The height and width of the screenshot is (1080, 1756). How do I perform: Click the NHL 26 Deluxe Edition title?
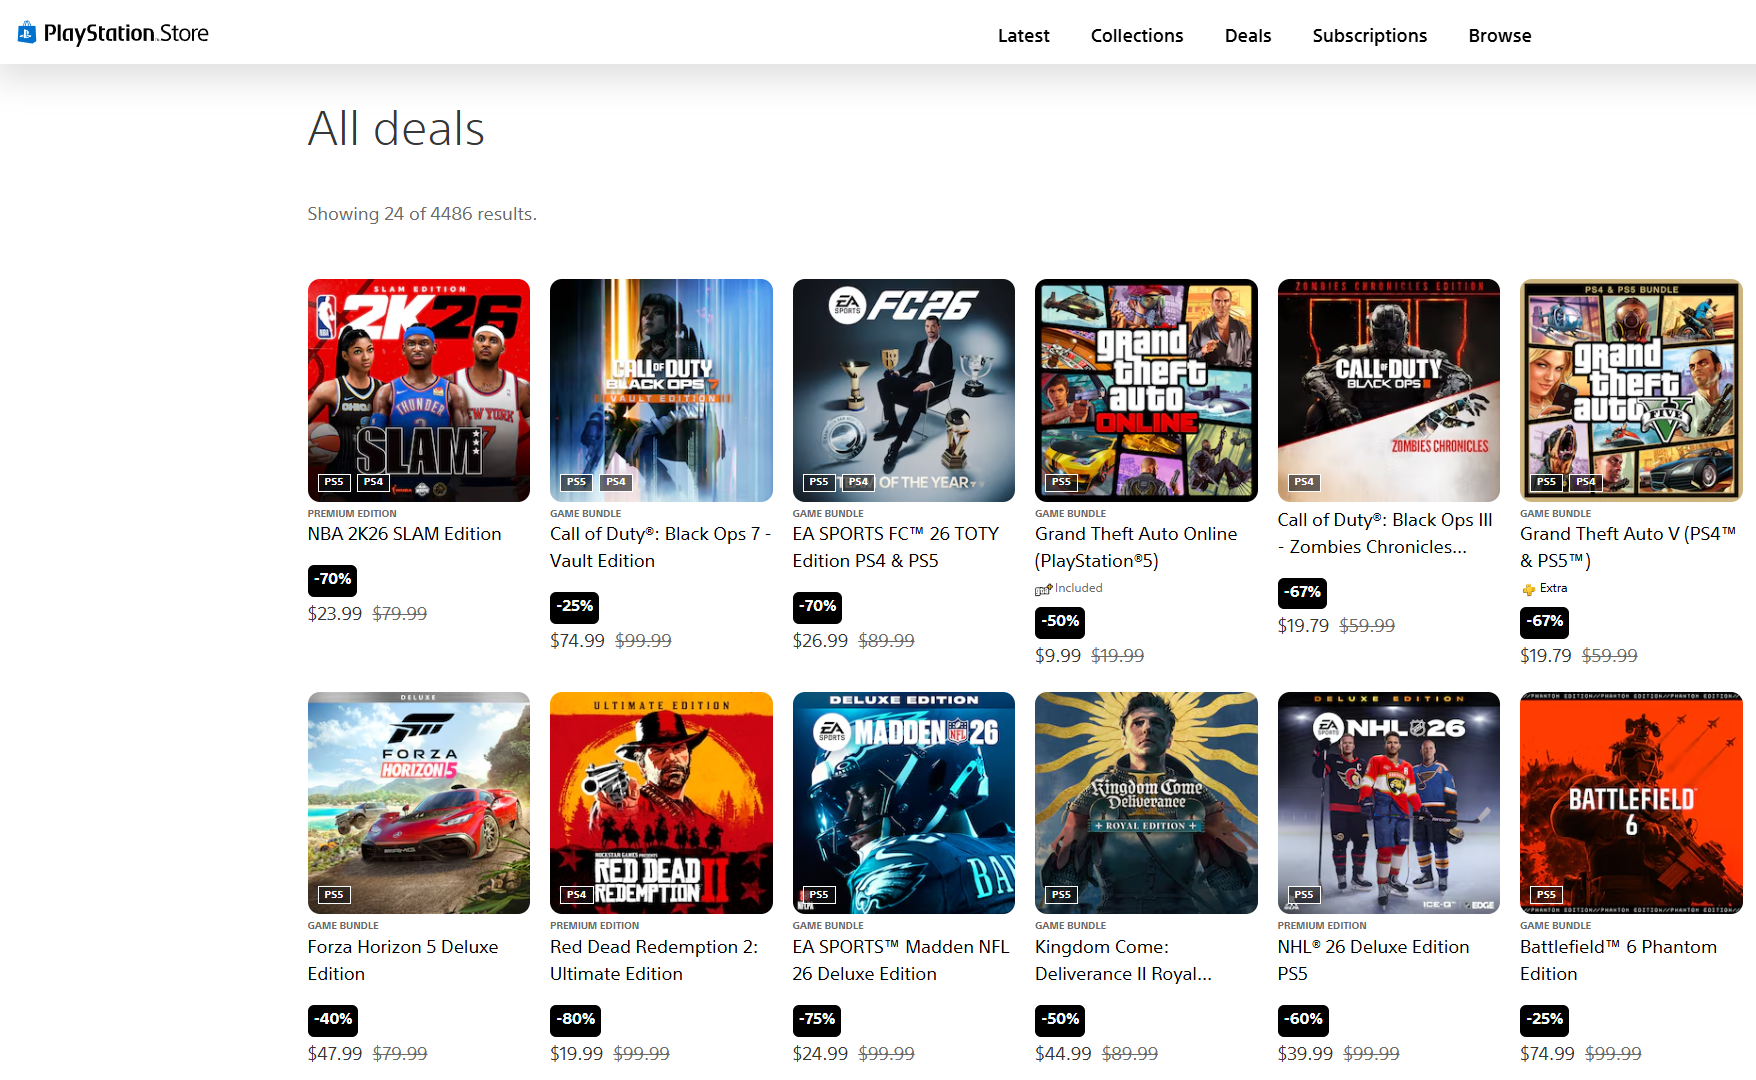click(1373, 960)
